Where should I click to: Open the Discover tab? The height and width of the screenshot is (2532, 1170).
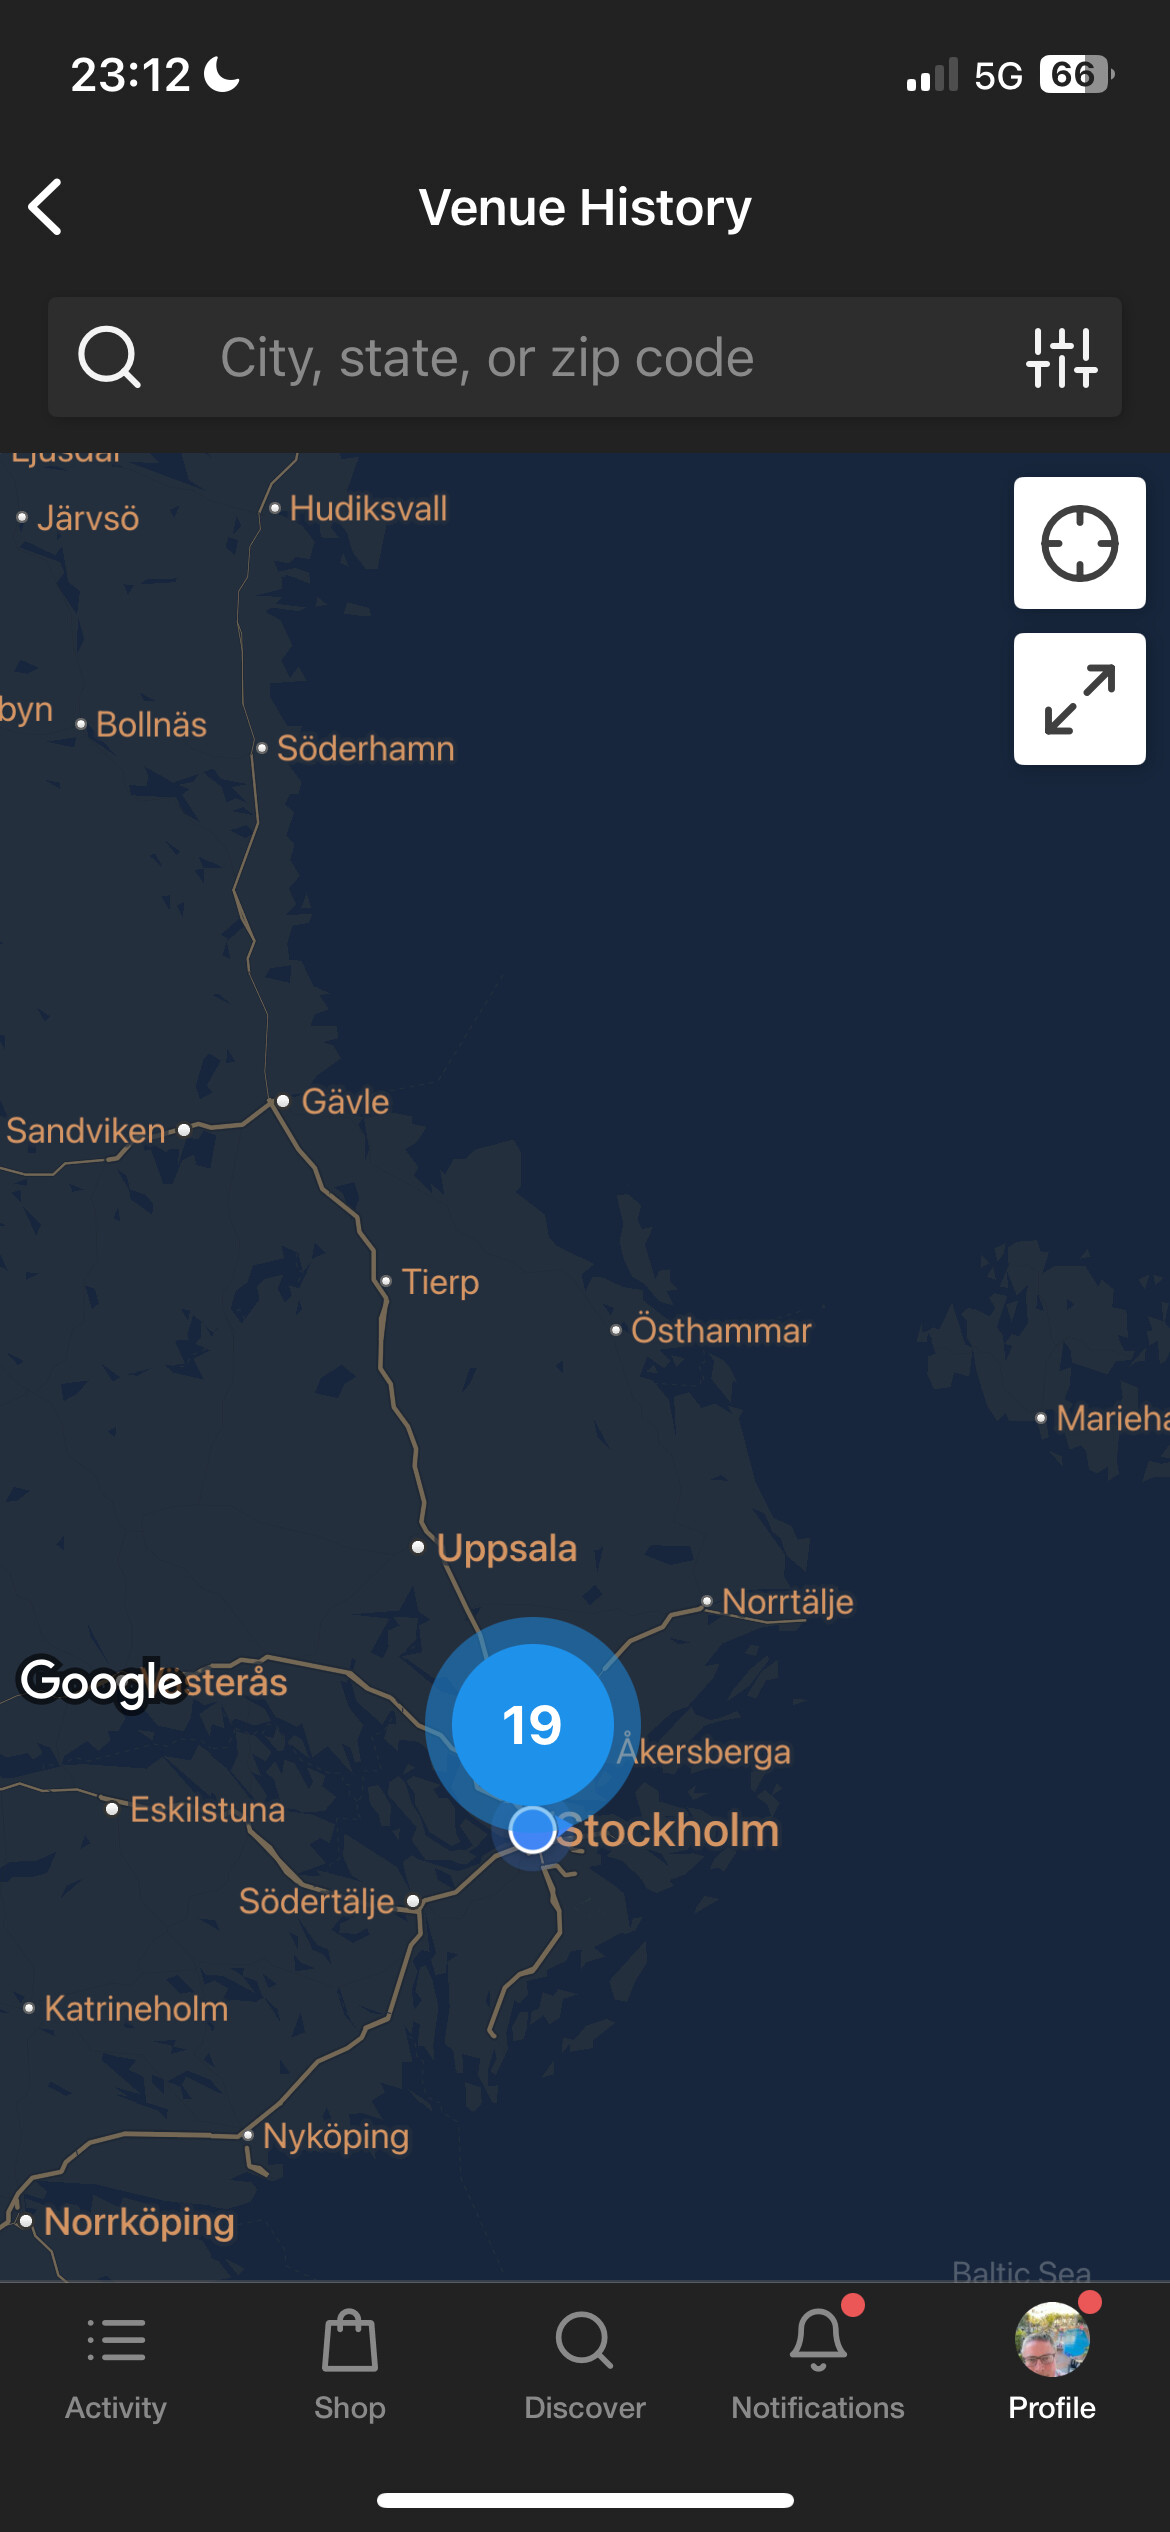click(x=585, y=2364)
